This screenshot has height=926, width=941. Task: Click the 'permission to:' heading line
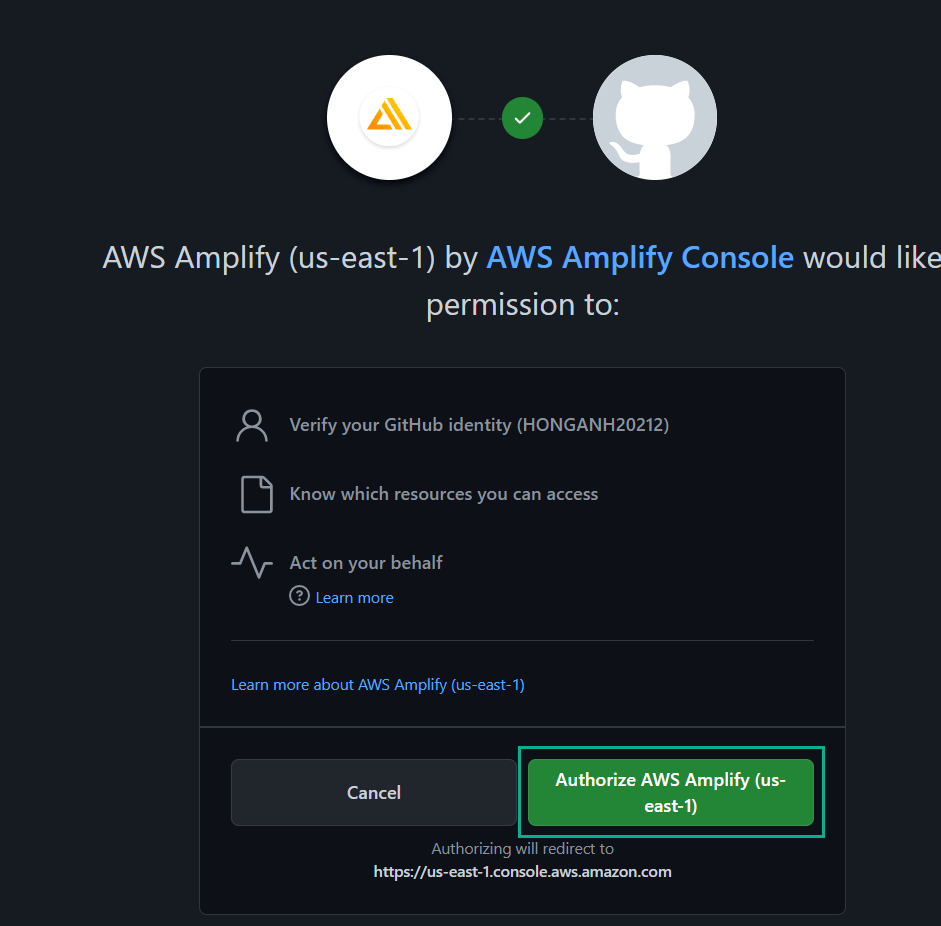(523, 304)
